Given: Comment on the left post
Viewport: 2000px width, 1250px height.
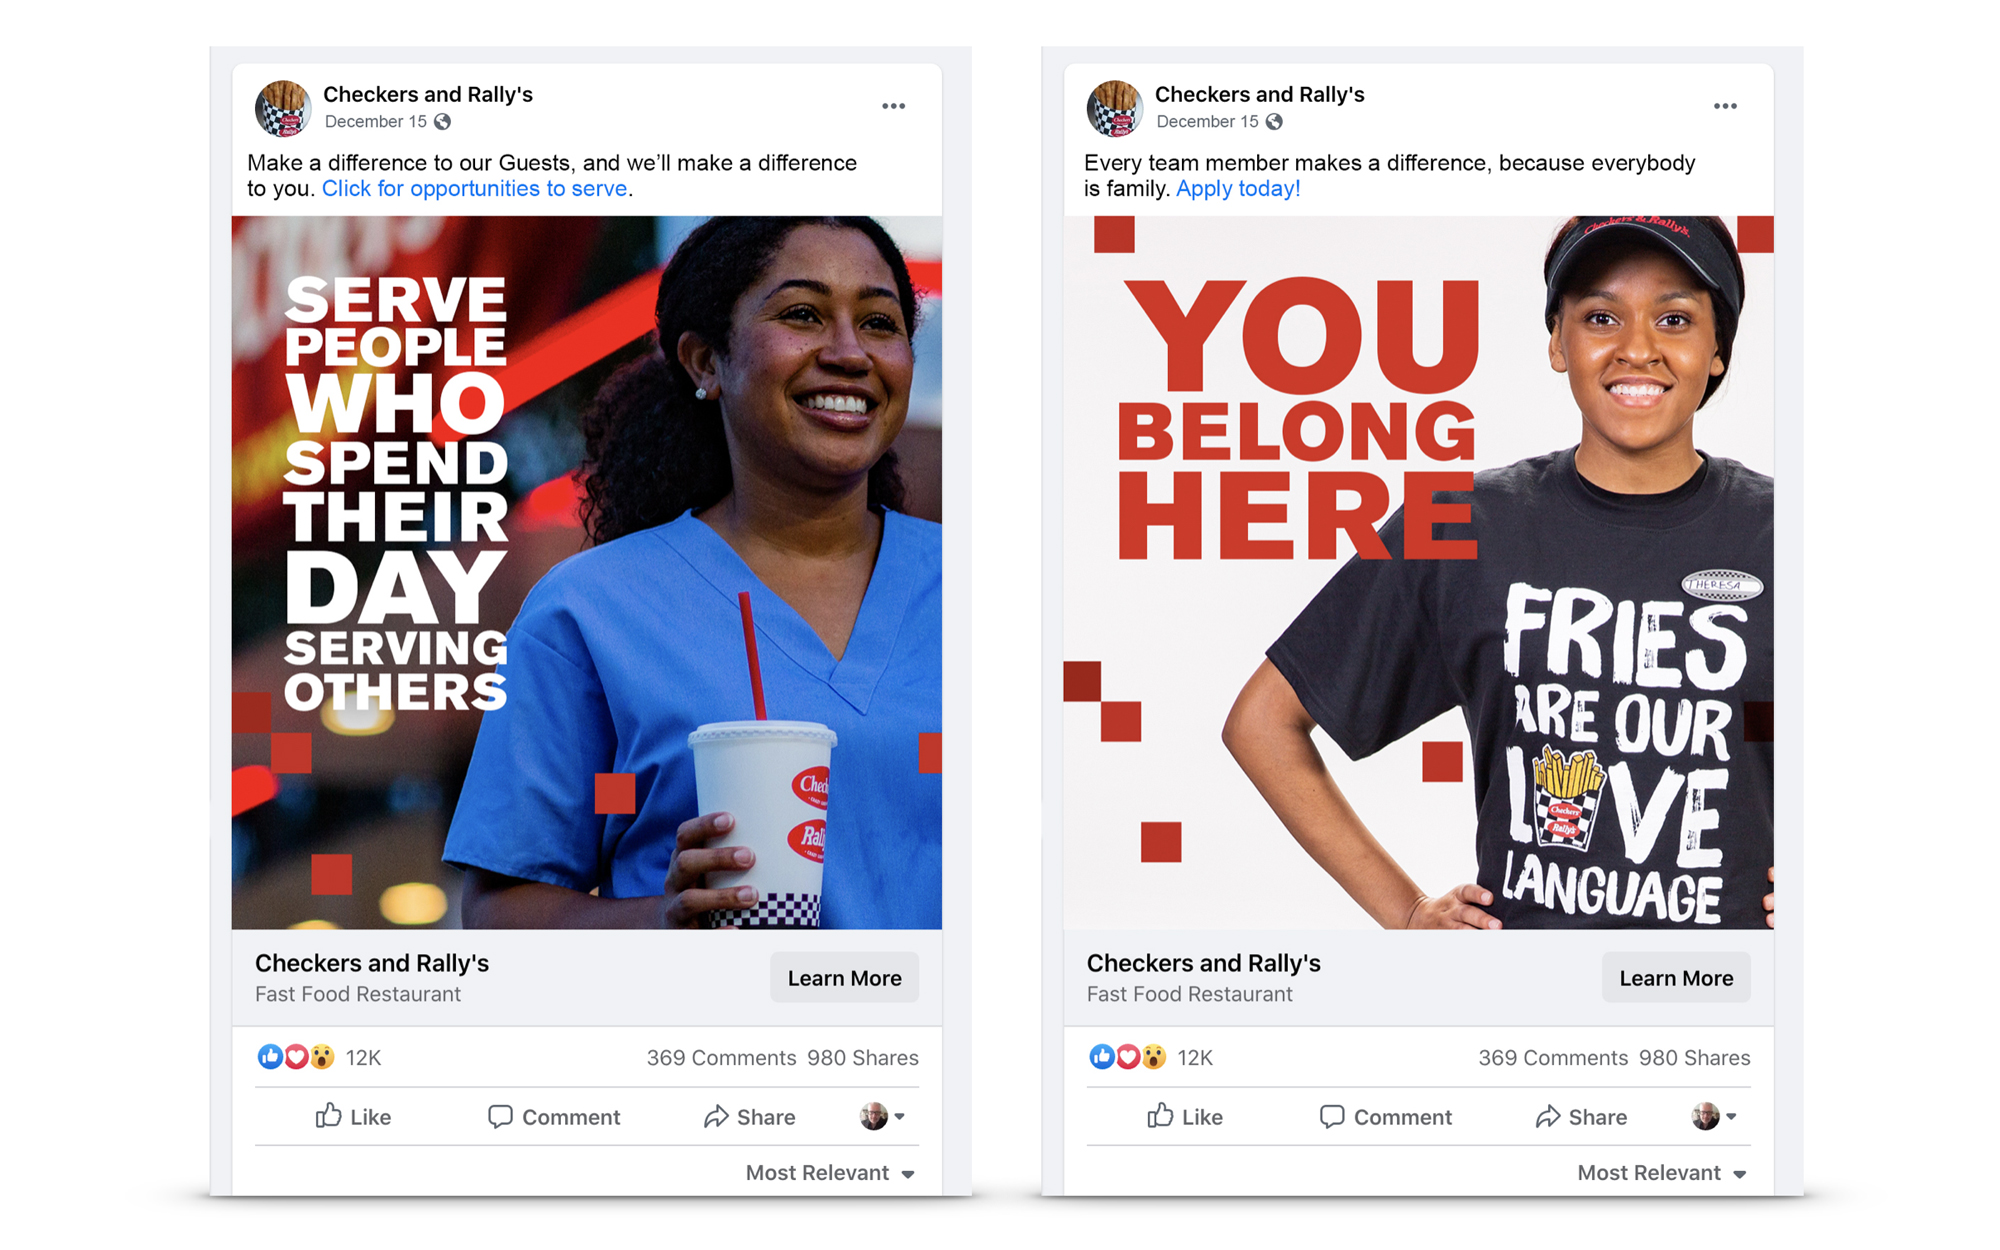Looking at the screenshot, I should (x=554, y=1116).
